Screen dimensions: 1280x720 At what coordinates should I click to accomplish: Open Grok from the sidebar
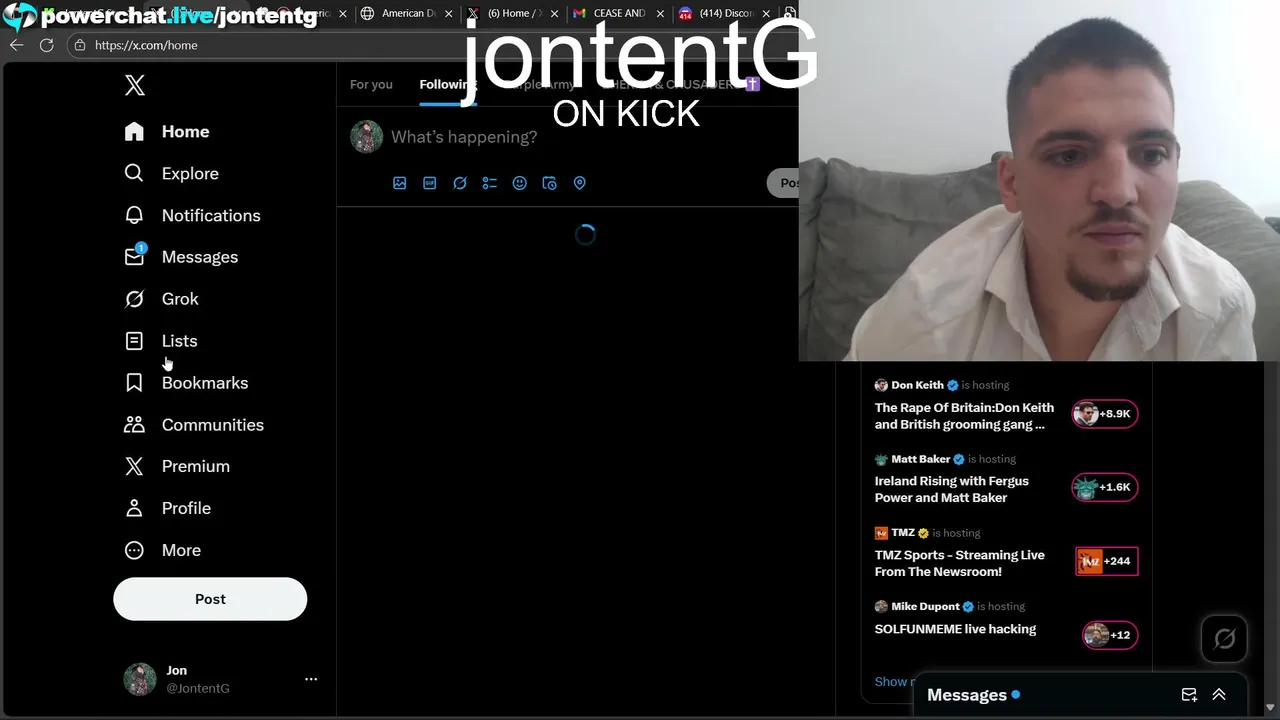tap(161, 299)
